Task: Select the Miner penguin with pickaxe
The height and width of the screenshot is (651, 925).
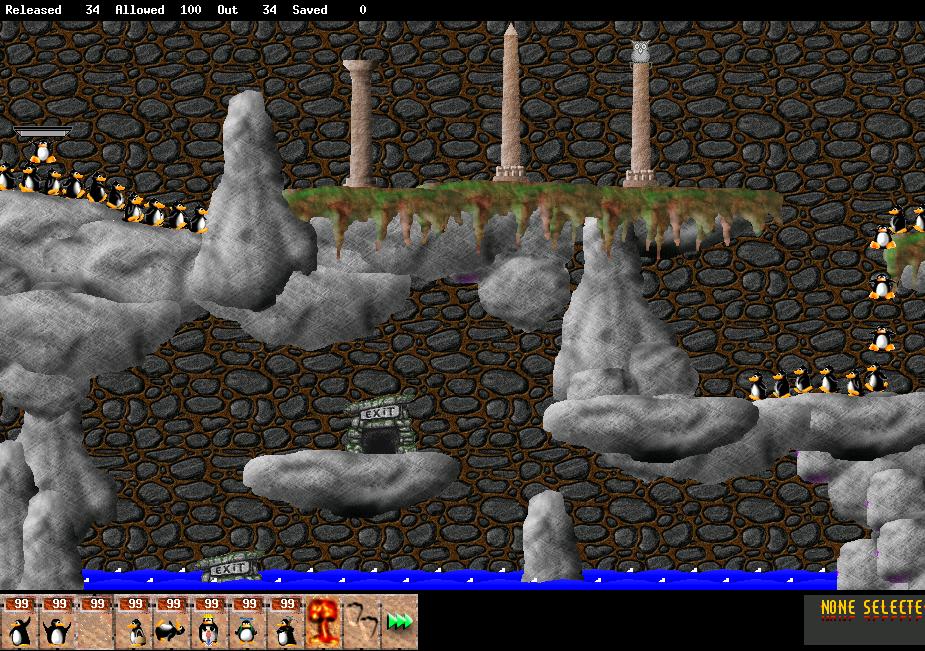Action: [285, 623]
